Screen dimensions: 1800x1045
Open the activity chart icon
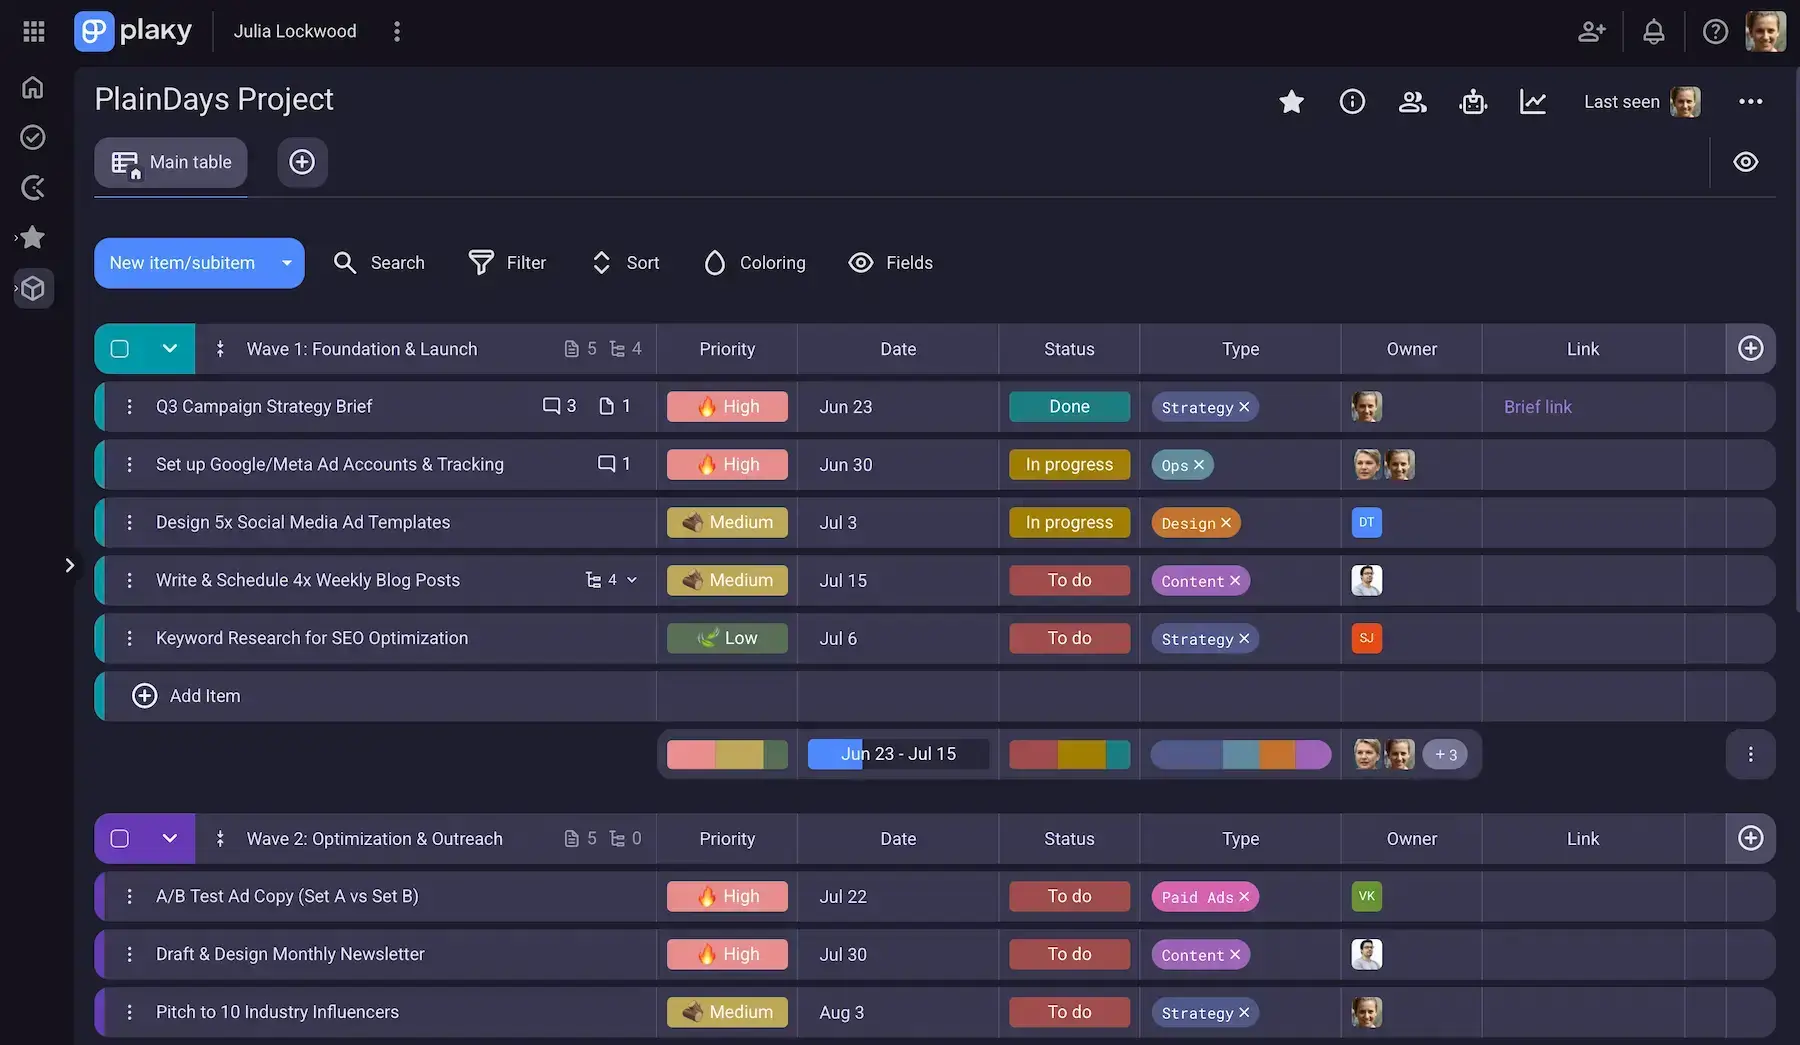(1533, 102)
